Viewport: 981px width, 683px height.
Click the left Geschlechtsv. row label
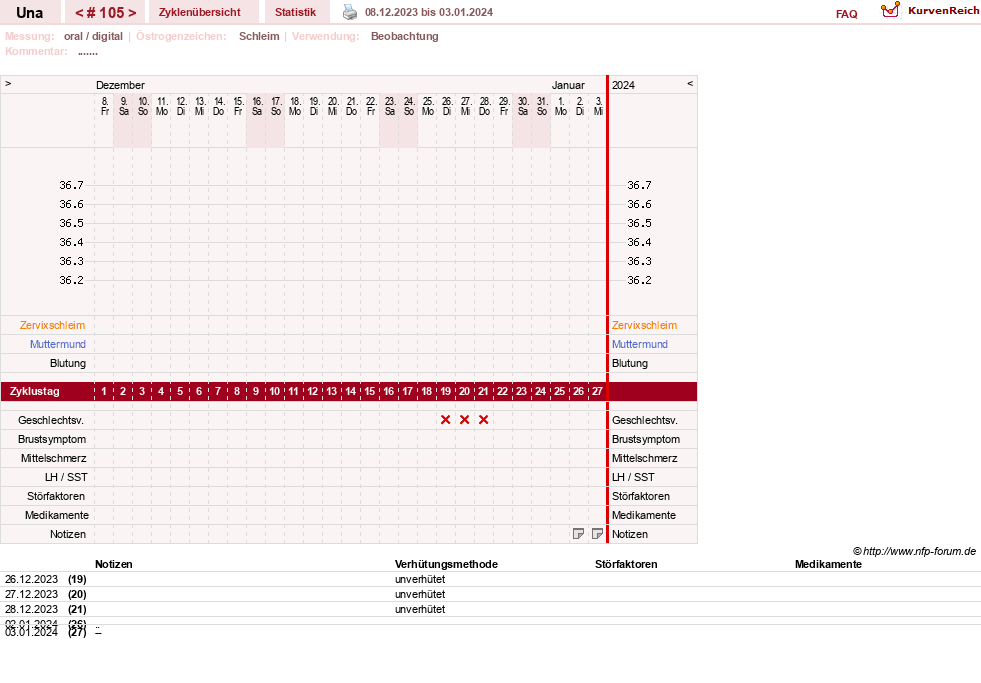tap(51, 420)
